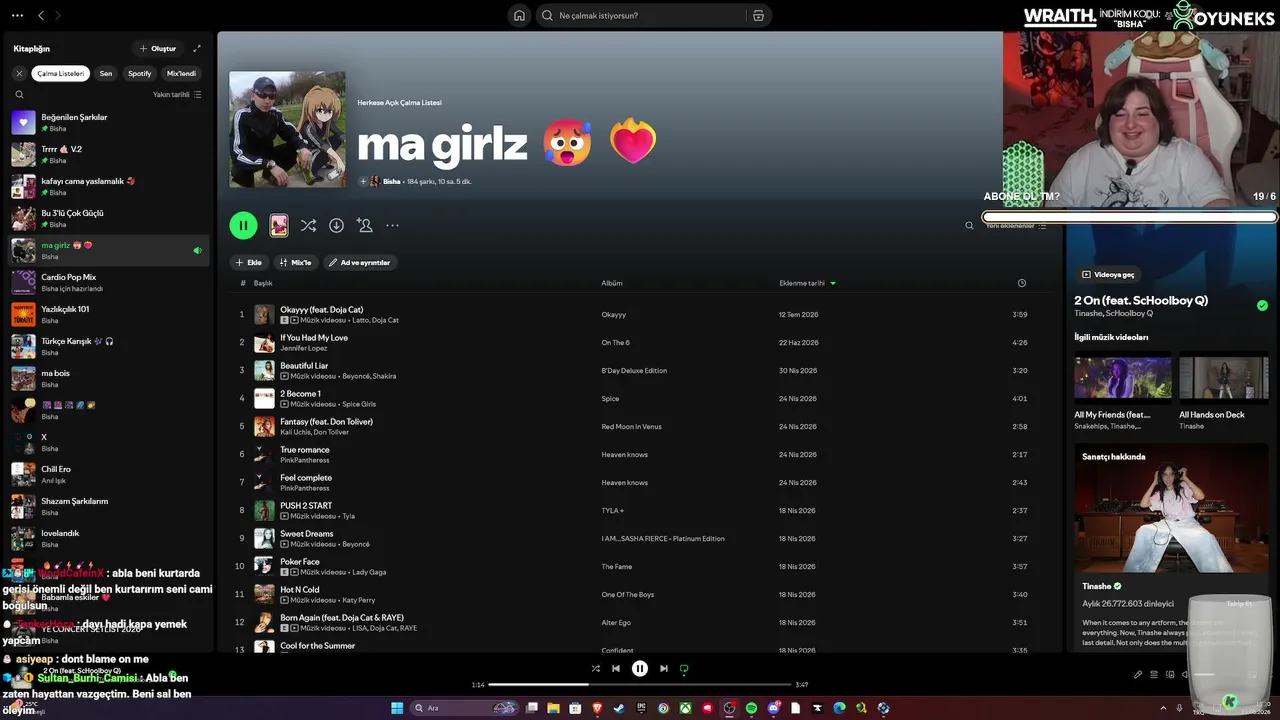Change track list sort order 'Yeni eklenenler'
This screenshot has height=720, width=1280.
pyautogui.click(x=1016, y=226)
